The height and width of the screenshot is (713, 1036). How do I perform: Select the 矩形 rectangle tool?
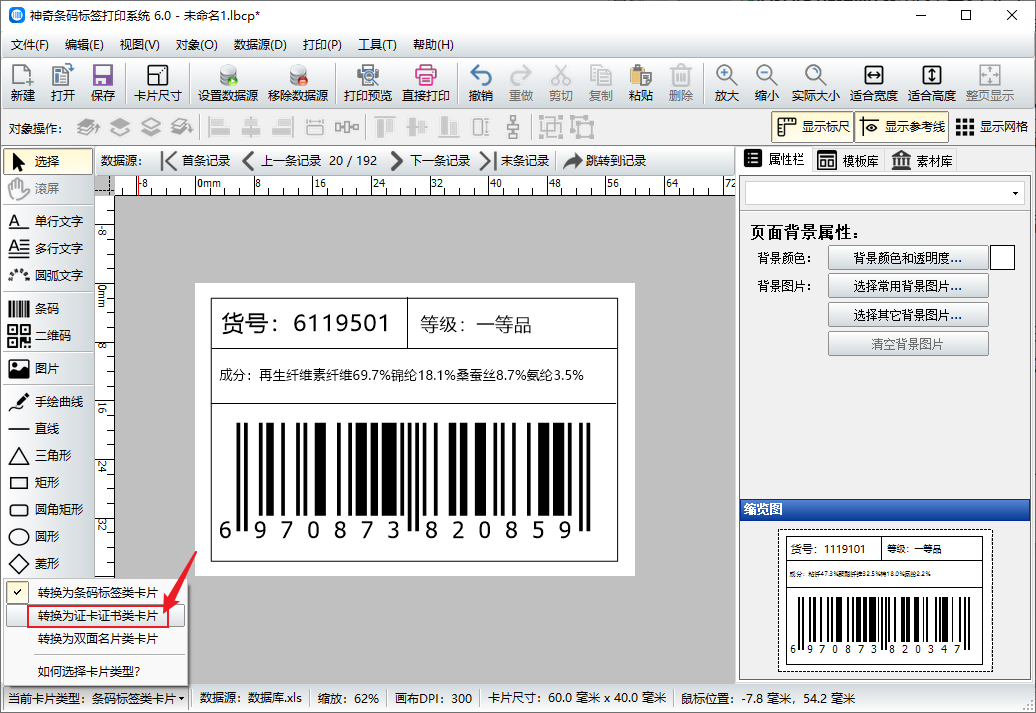pos(47,482)
